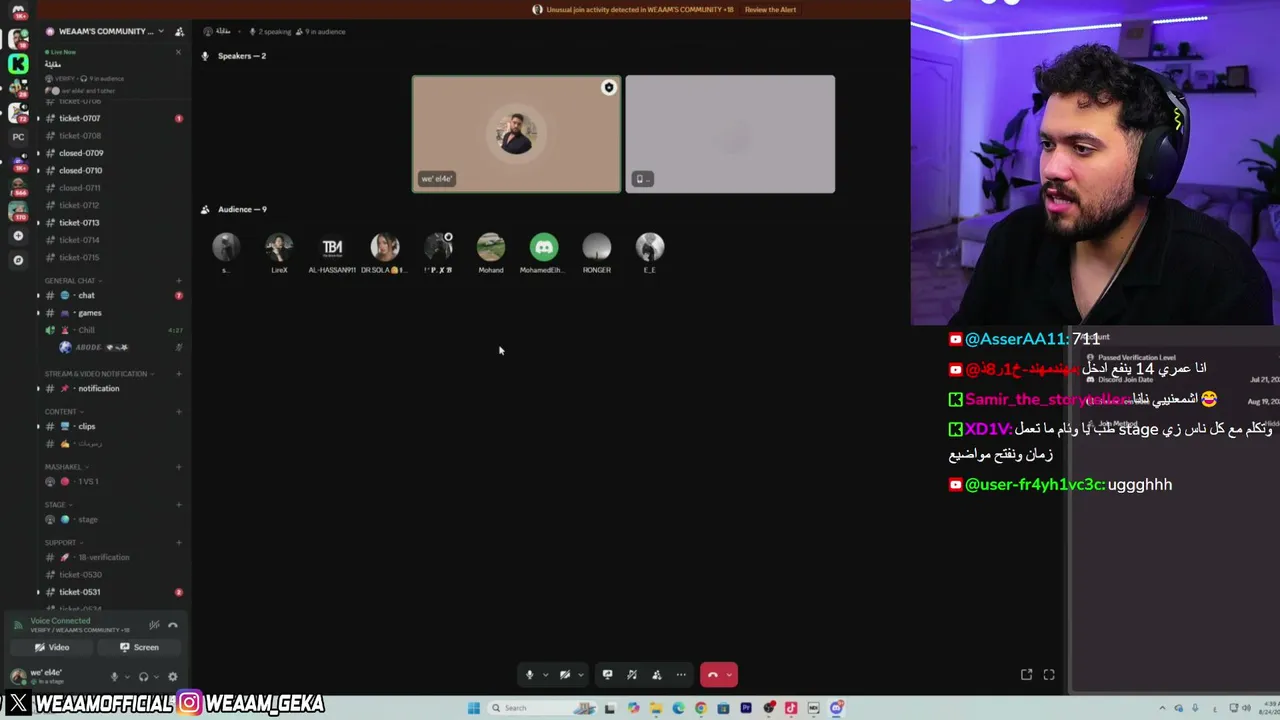Open camera options arrow in stage control bar

[x=580, y=675]
